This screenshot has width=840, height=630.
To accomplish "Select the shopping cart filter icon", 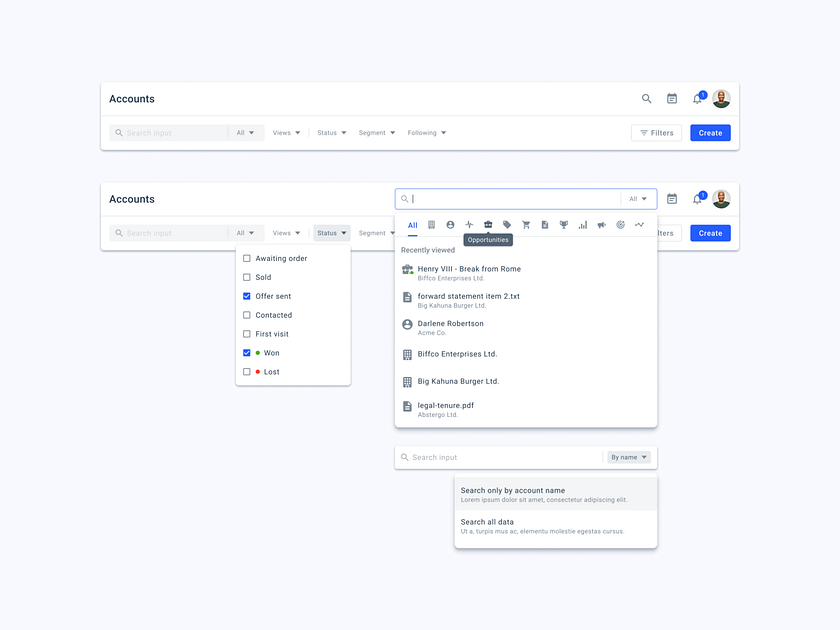I will (x=526, y=224).
